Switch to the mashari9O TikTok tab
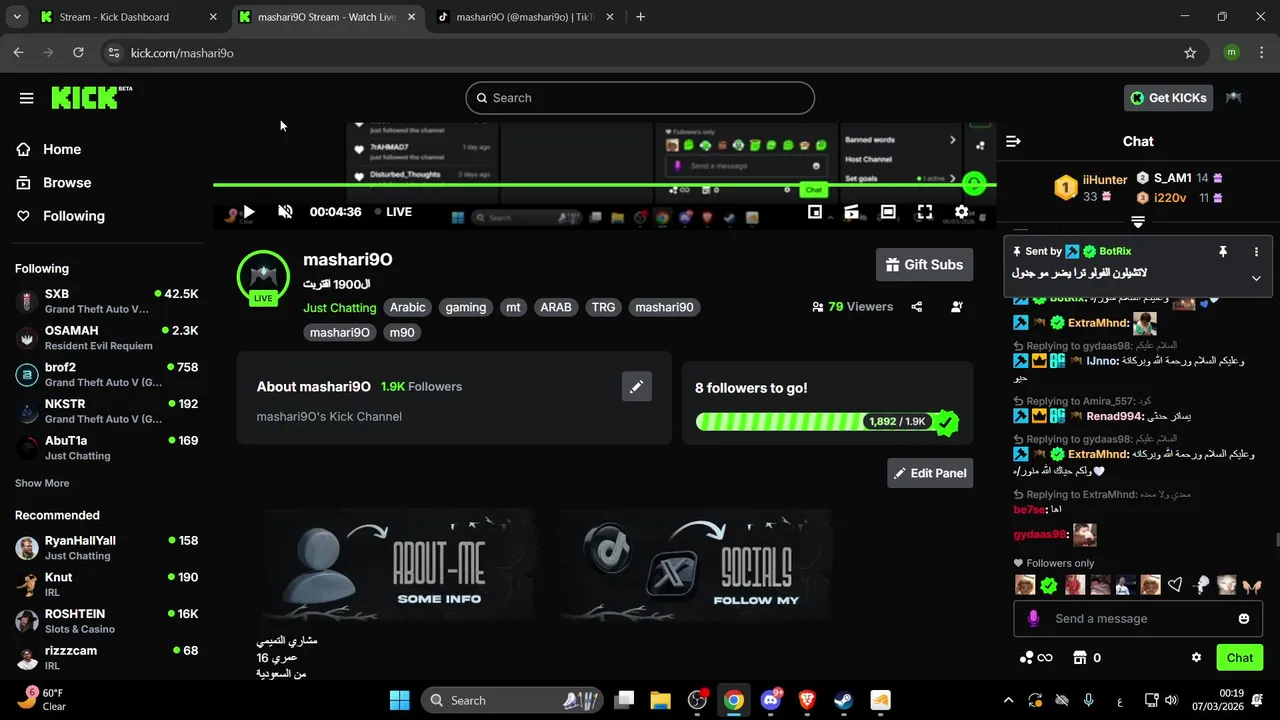The width and height of the screenshot is (1280, 720). point(526,17)
